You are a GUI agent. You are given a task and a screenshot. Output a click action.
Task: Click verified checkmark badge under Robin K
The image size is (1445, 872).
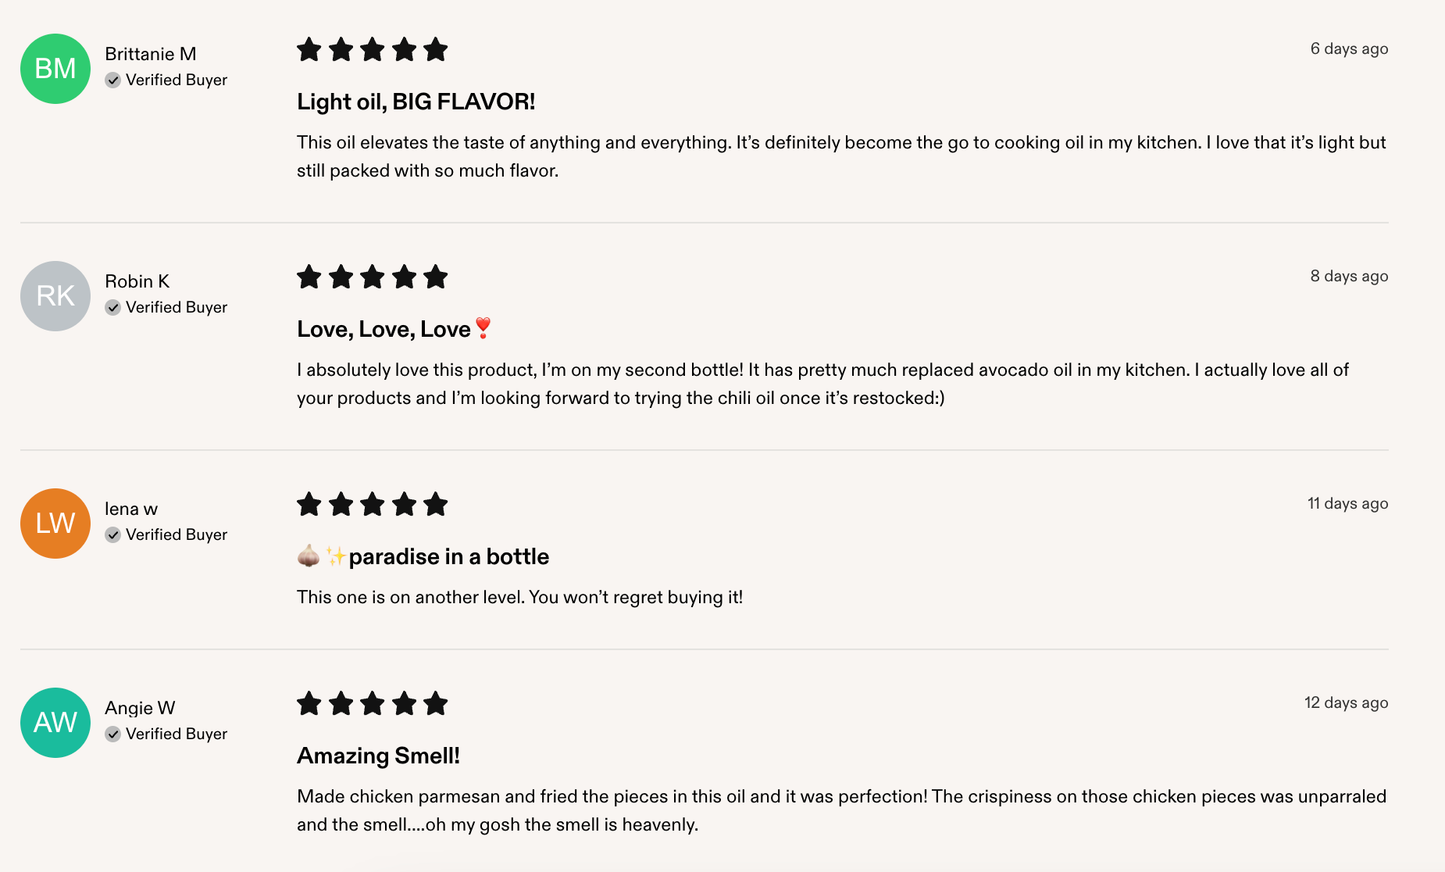[113, 307]
